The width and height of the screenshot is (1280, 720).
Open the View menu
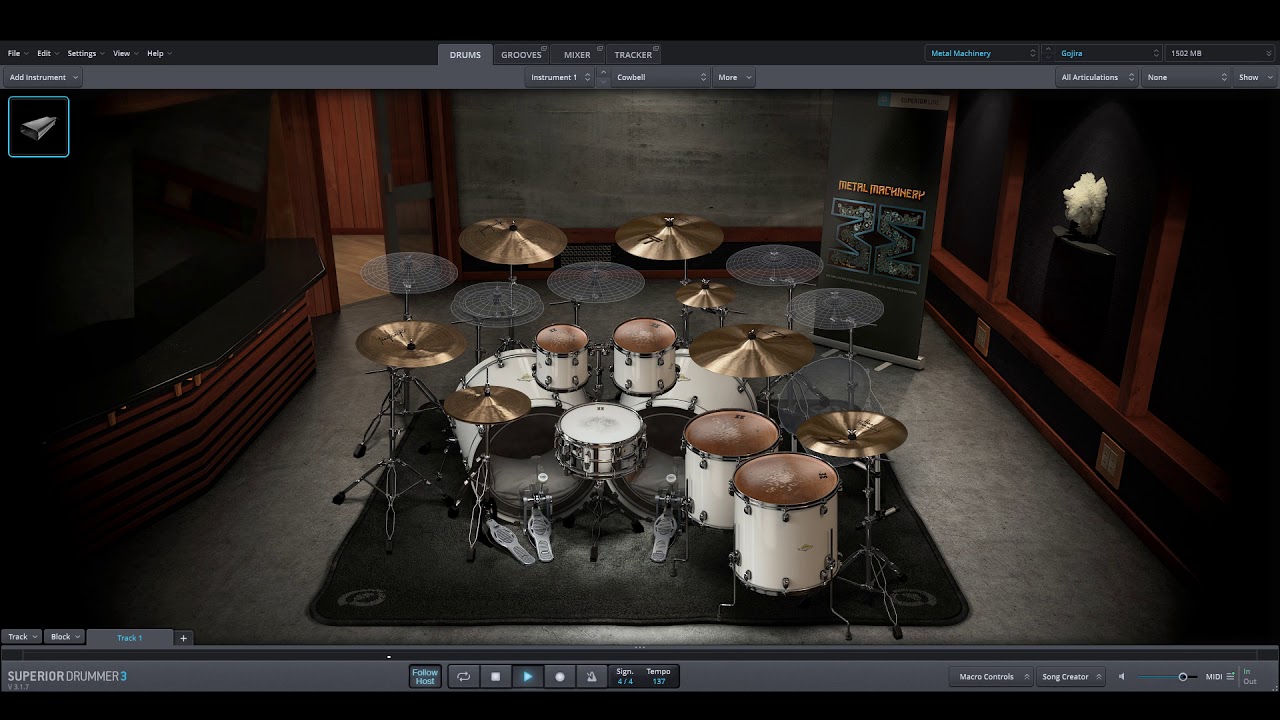click(x=124, y=53)
